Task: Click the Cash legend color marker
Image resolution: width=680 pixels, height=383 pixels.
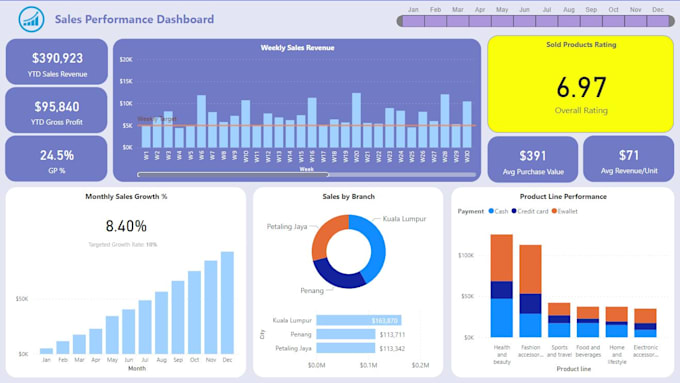Action: click(491, 211)
